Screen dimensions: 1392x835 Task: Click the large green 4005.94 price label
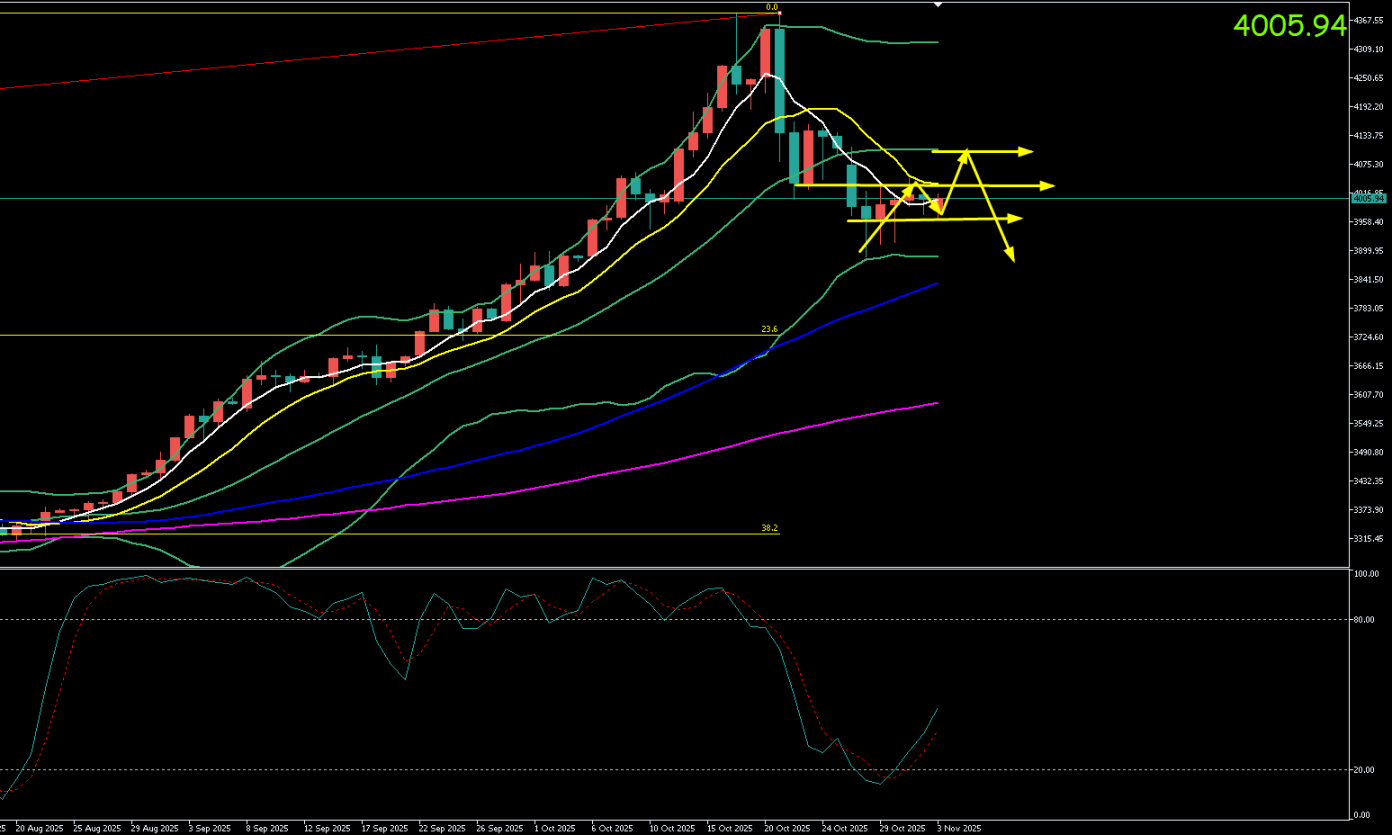pyautogui.click(x=1290, y=26)
